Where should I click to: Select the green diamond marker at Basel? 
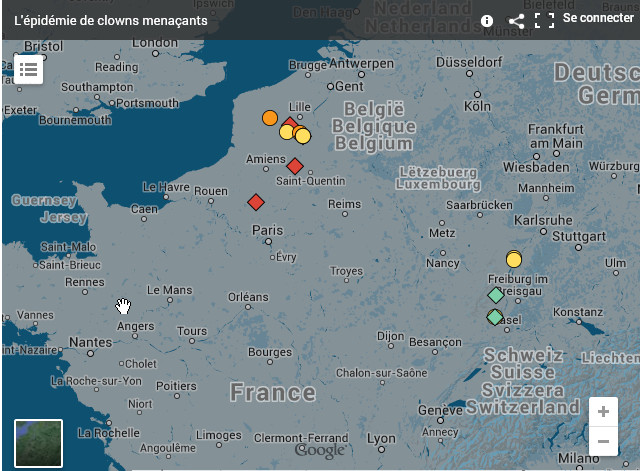[x=494, y=317]
